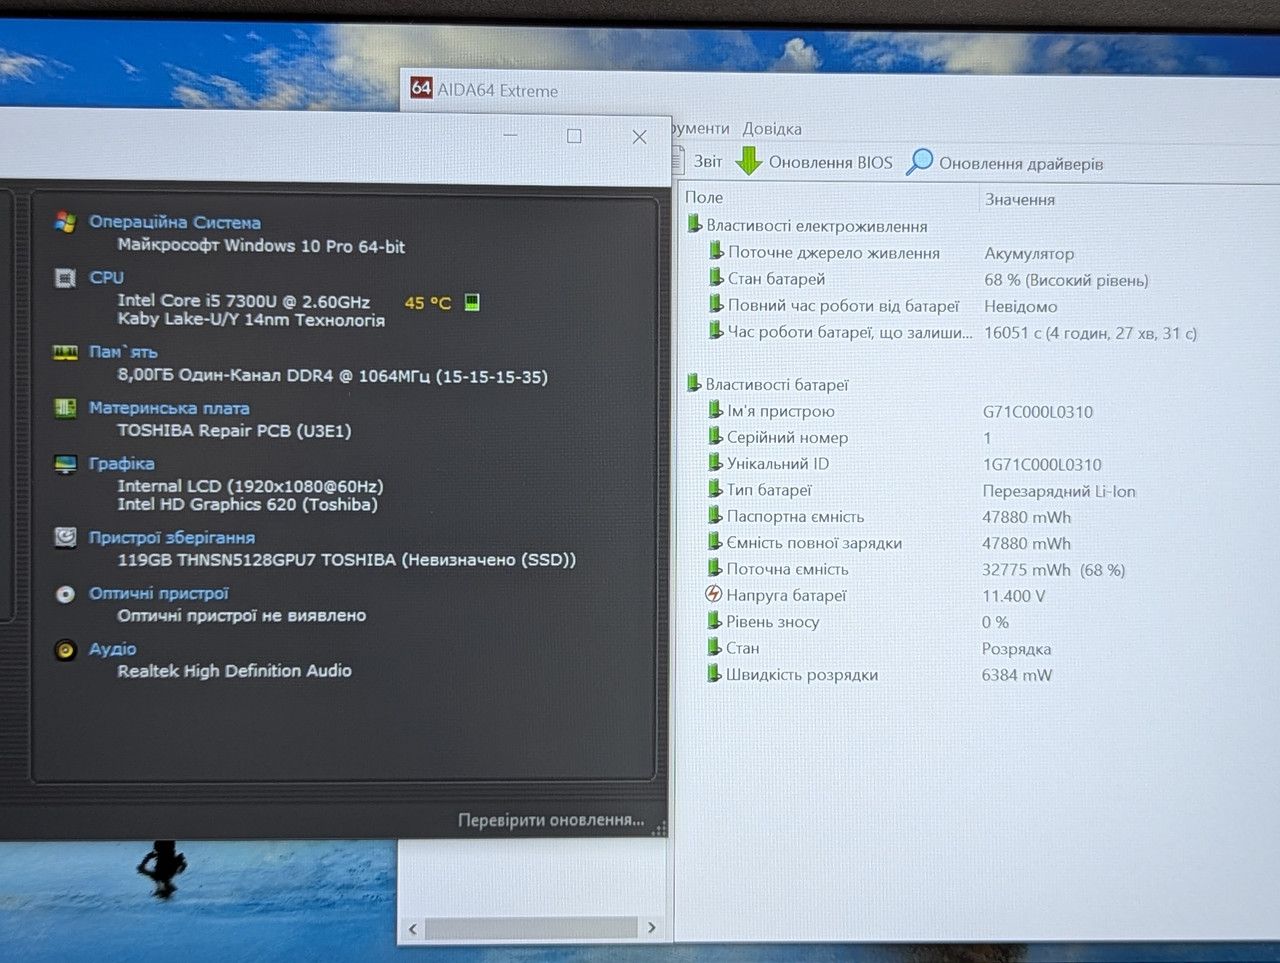
Task: Click the storage drive icon near Пристрої зберігання
Action: click(65, 537)
